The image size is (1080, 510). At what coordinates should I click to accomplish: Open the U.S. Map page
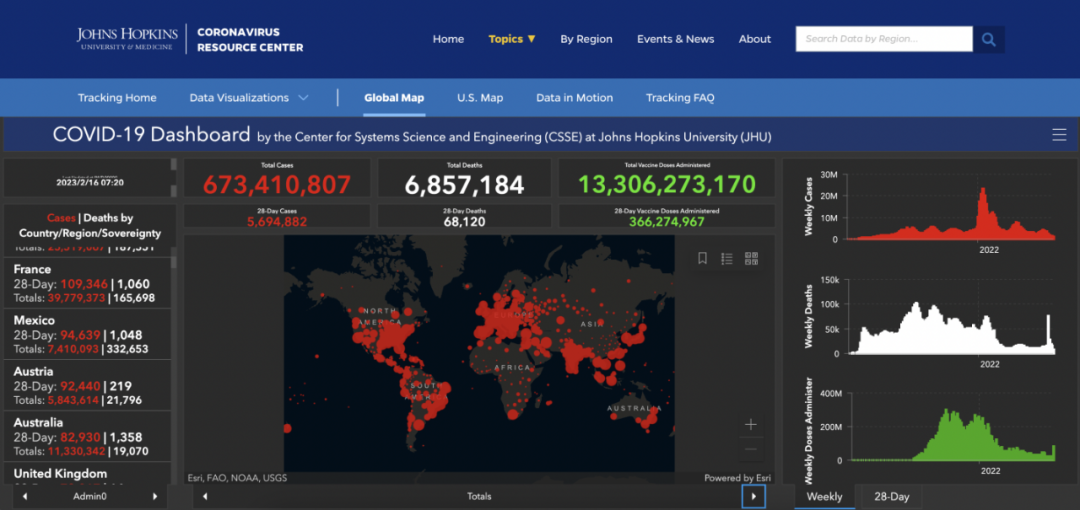(480, 98)
